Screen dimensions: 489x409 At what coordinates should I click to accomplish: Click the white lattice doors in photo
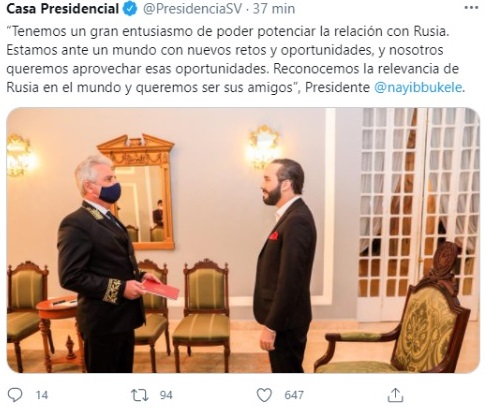pyautogui.click(x=419, y=213)
